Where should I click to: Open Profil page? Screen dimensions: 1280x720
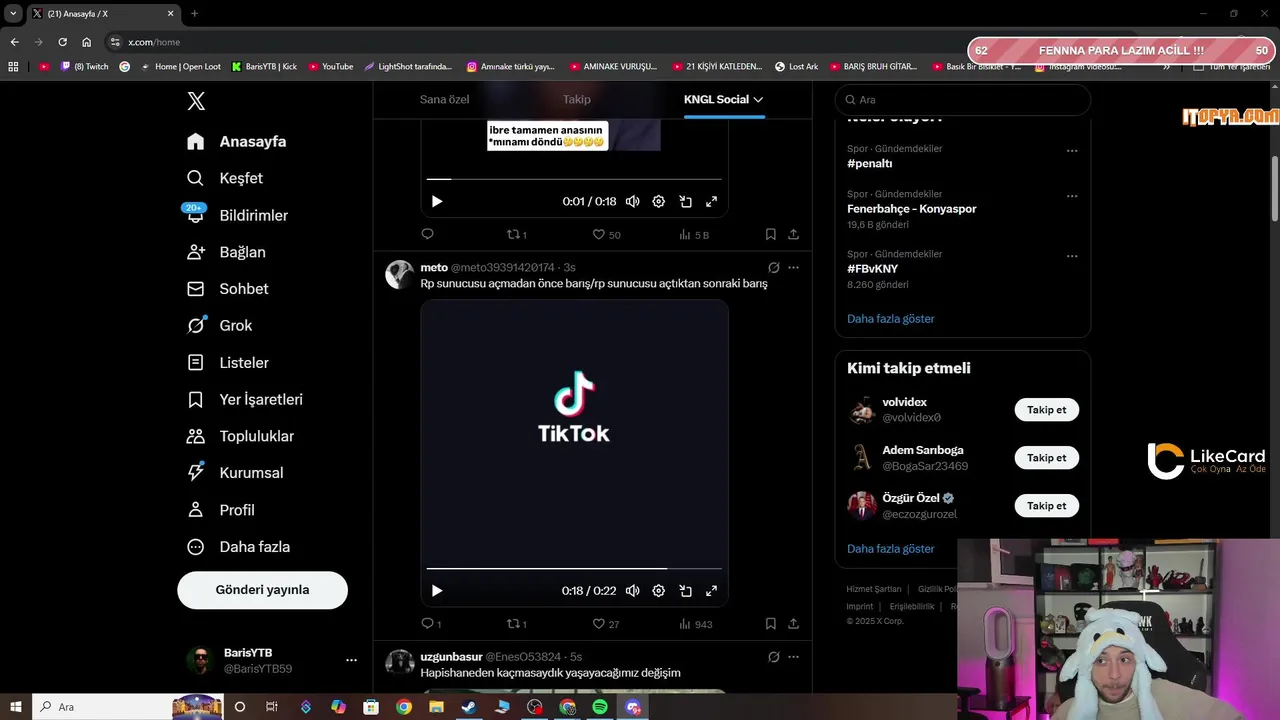click(221, 510)
